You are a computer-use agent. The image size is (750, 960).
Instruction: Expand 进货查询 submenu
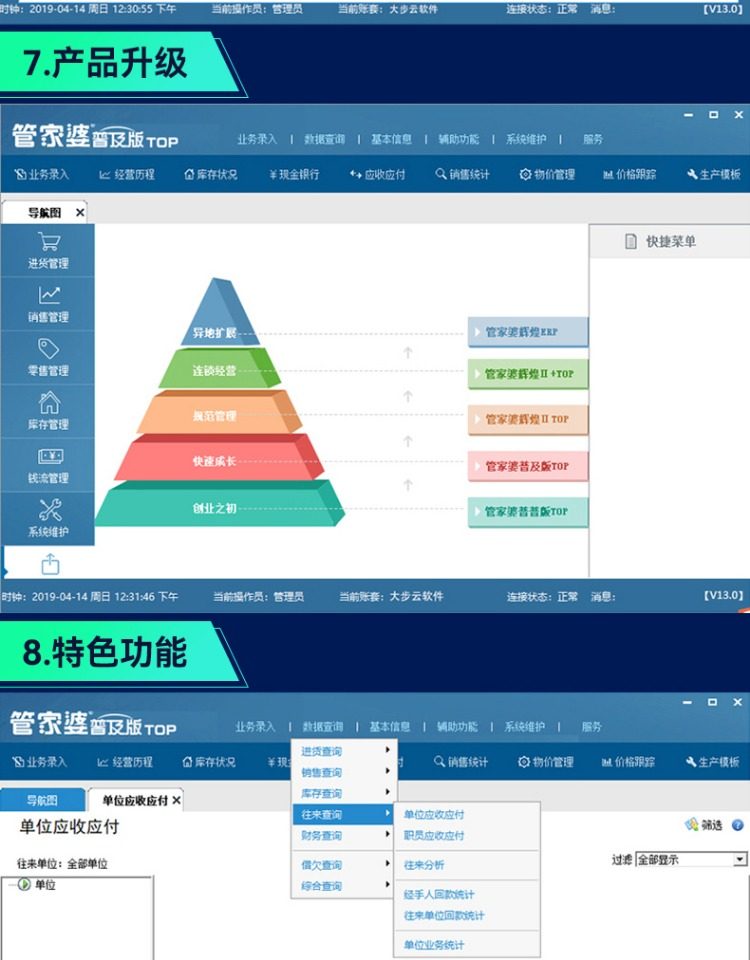345,751
